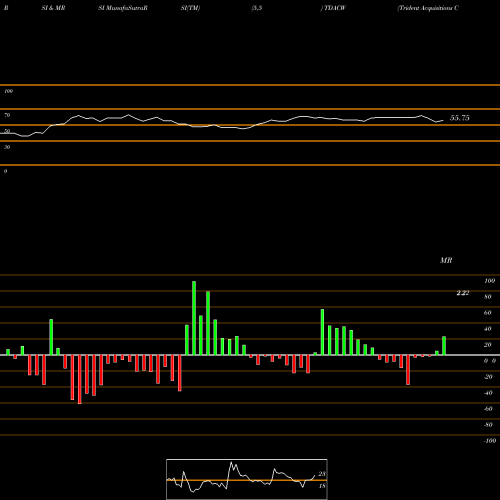
Task: Click the MR panel title
Action: [x=446, y=260]
